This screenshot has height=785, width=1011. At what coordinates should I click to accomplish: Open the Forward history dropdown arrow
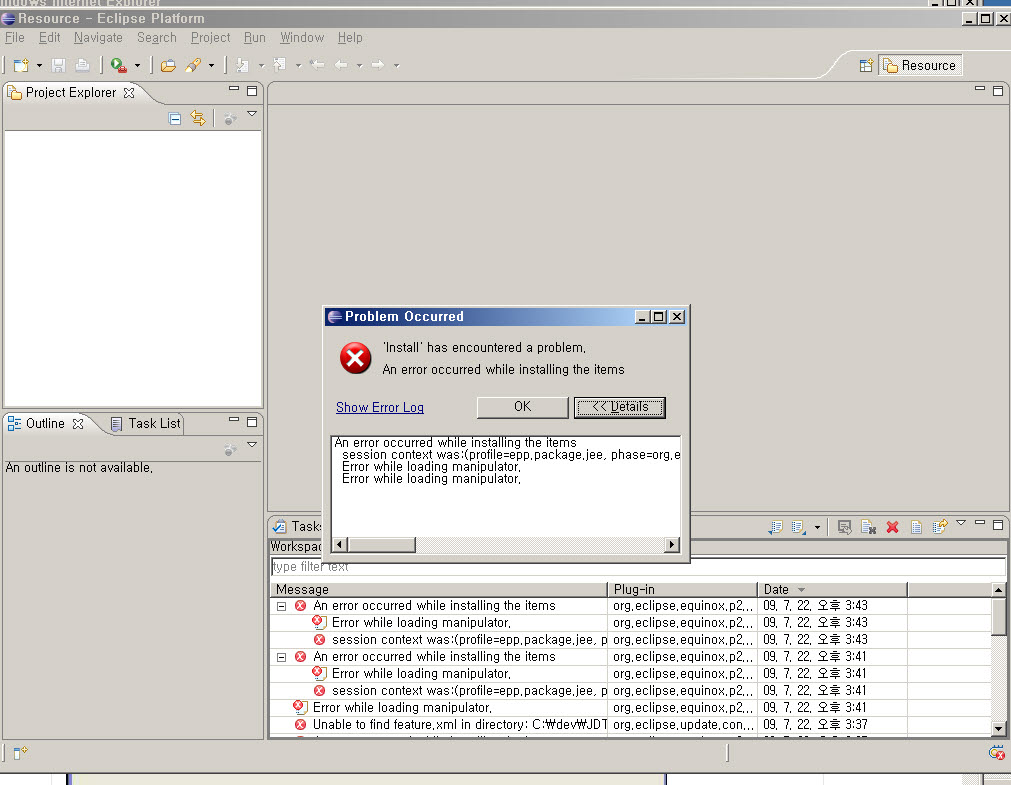397,66
